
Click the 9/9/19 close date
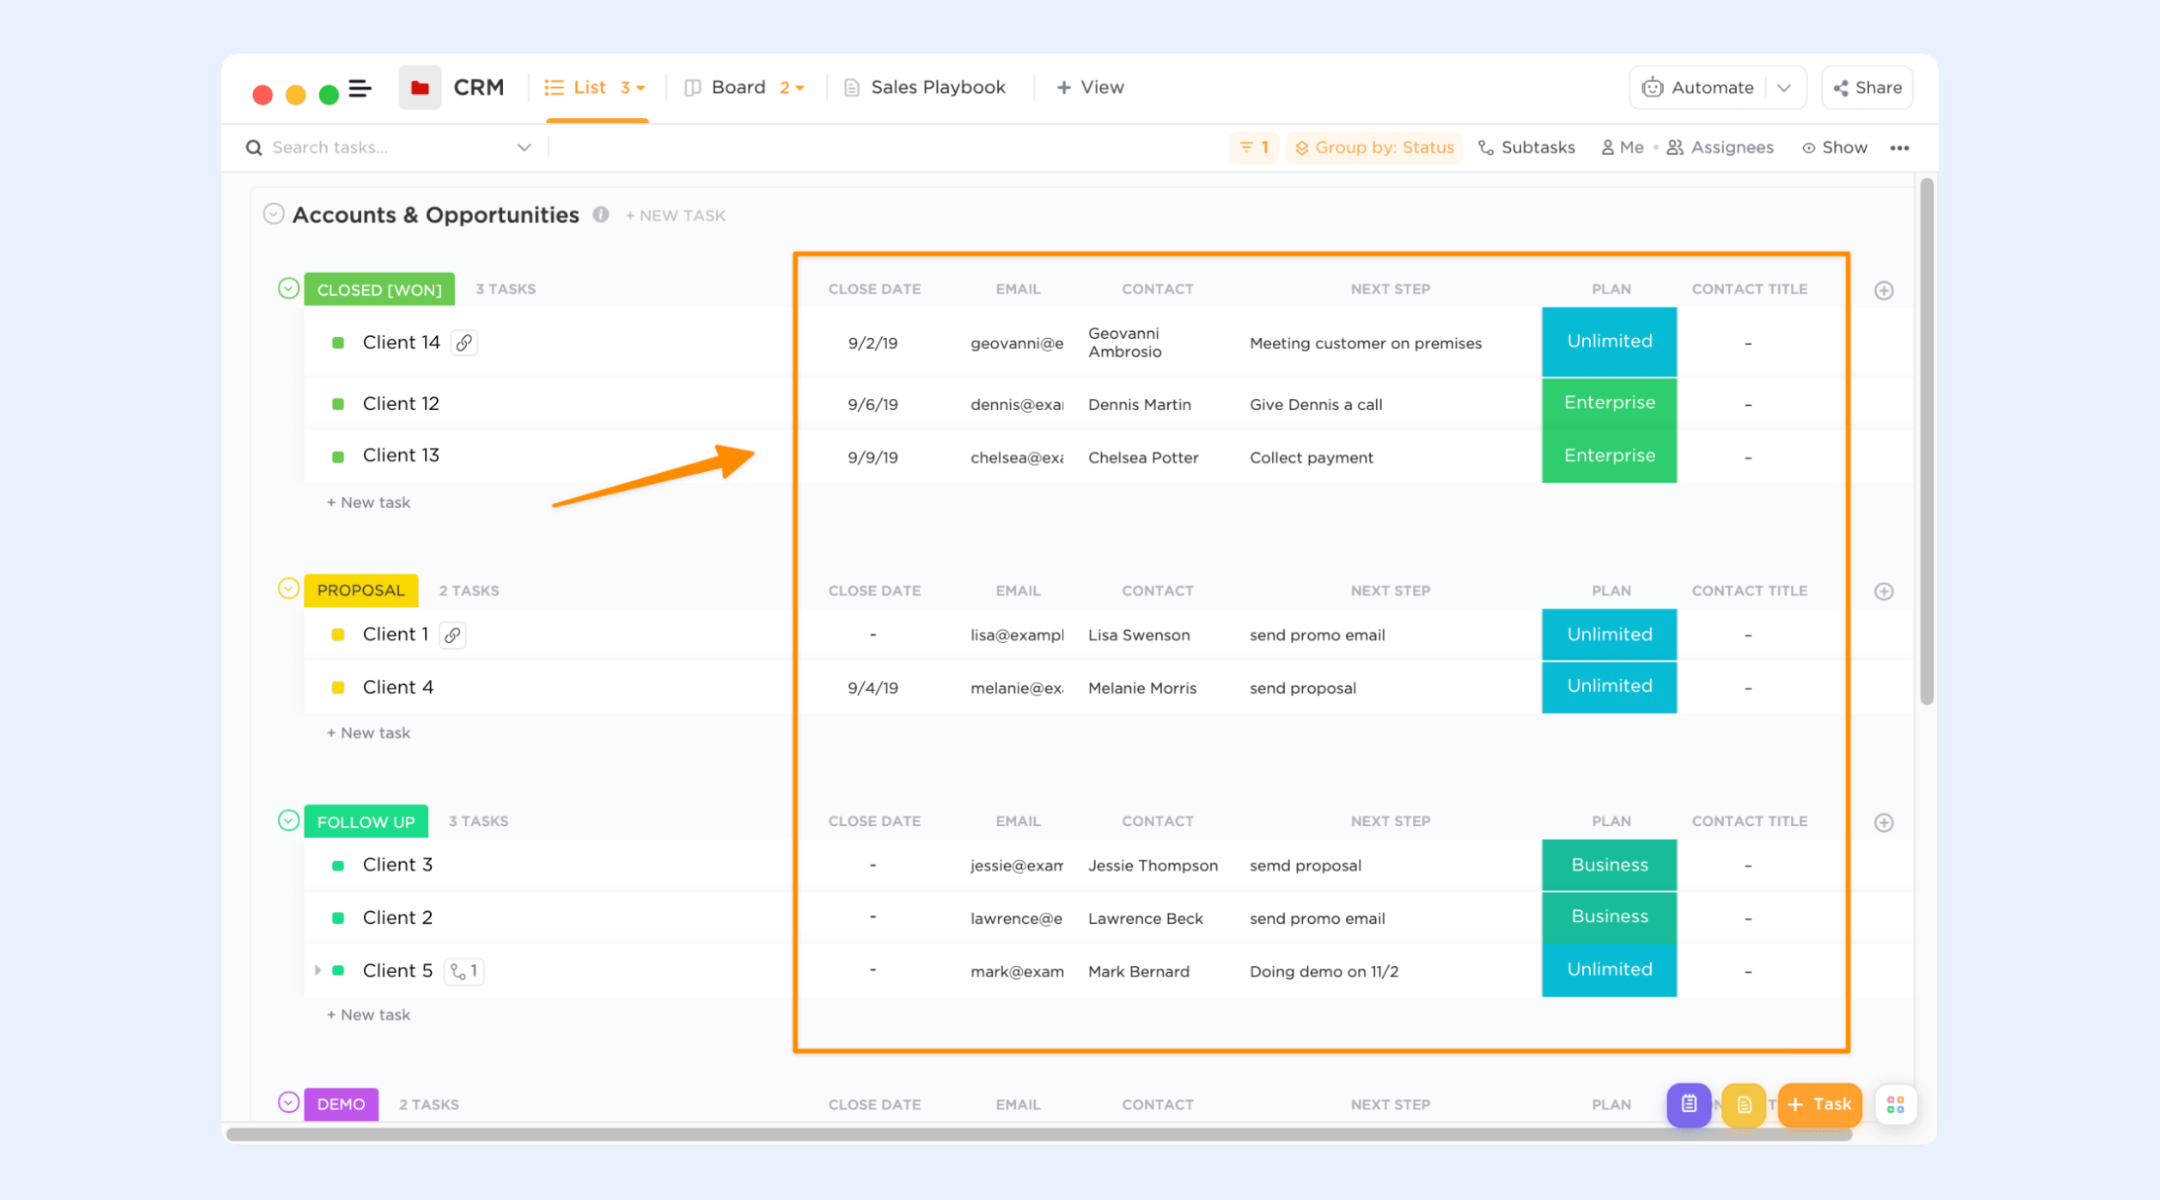[x=873, y=458]
